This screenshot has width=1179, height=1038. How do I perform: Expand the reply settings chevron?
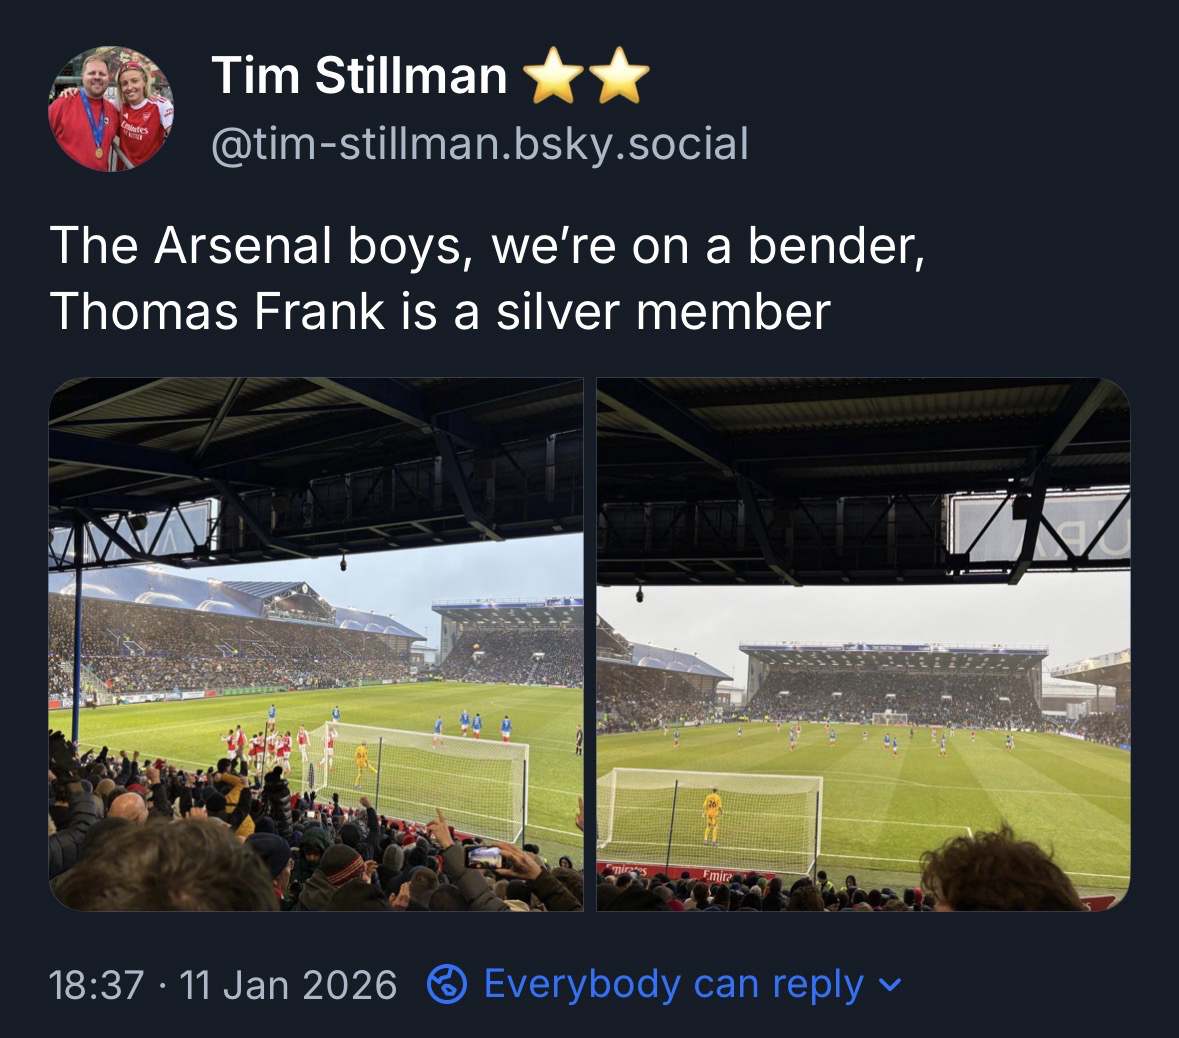[x=884, y=986]
